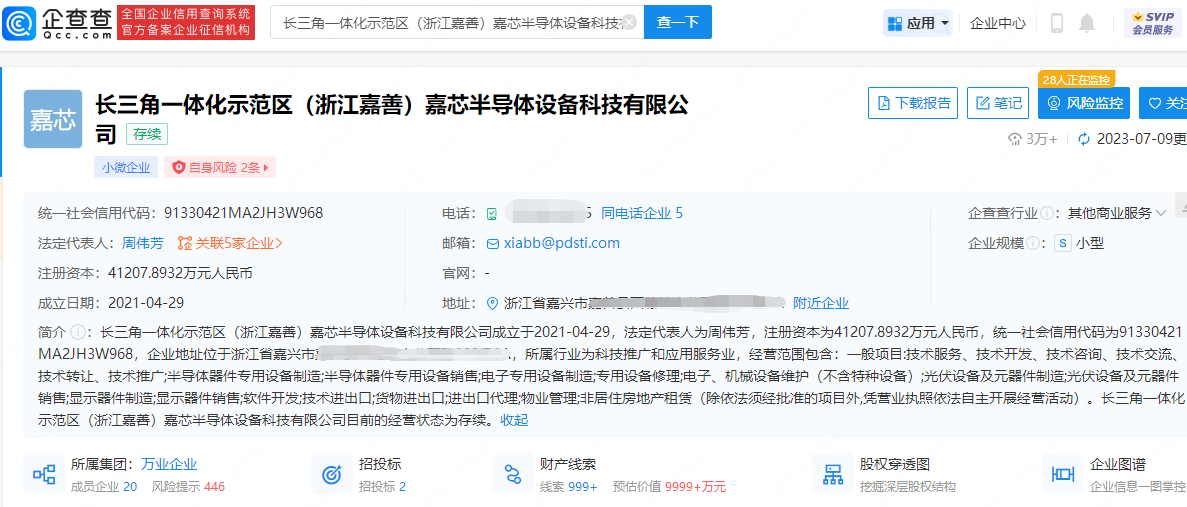Image resolution: width=1187 pixels, height=507 pixels.
Task: Click the scroll-to-top arrow at right edge
Action: tap(1182, 204)
